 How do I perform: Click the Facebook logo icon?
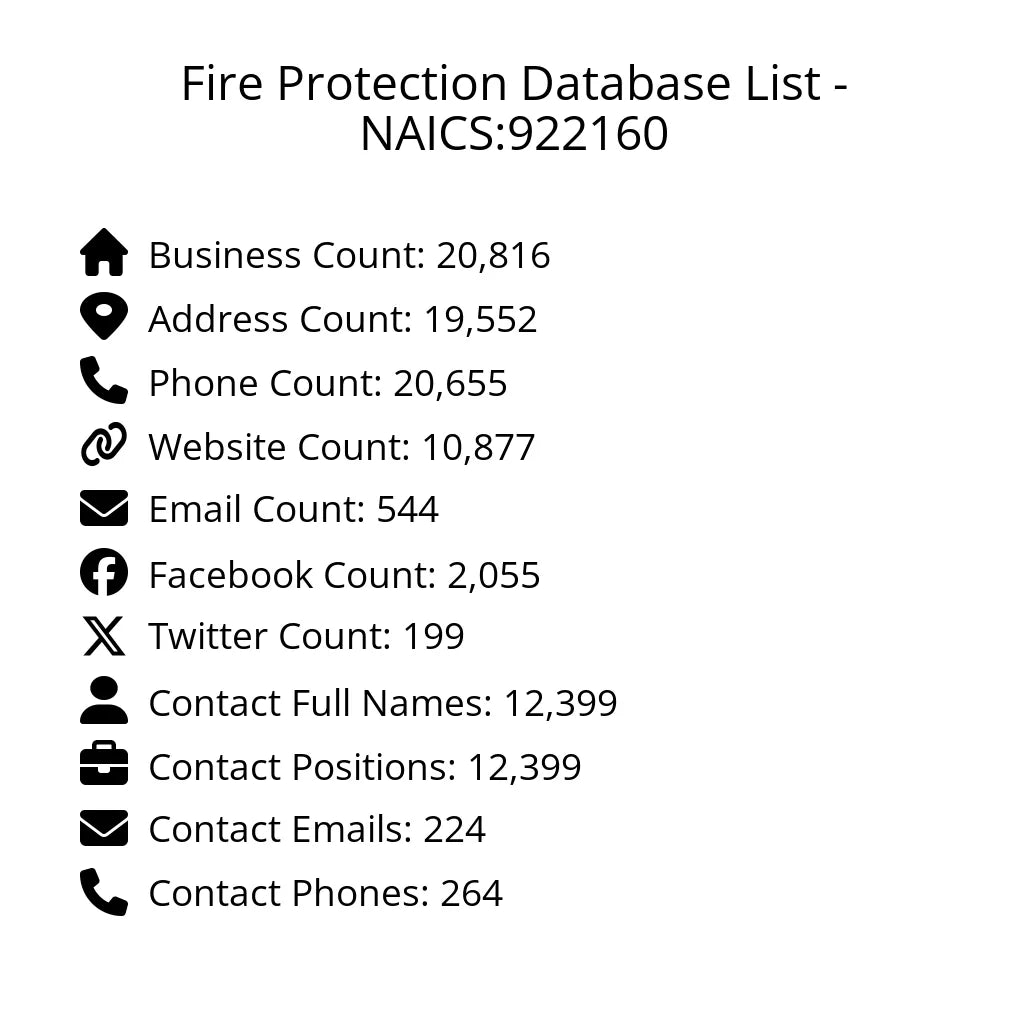[104, 573]
